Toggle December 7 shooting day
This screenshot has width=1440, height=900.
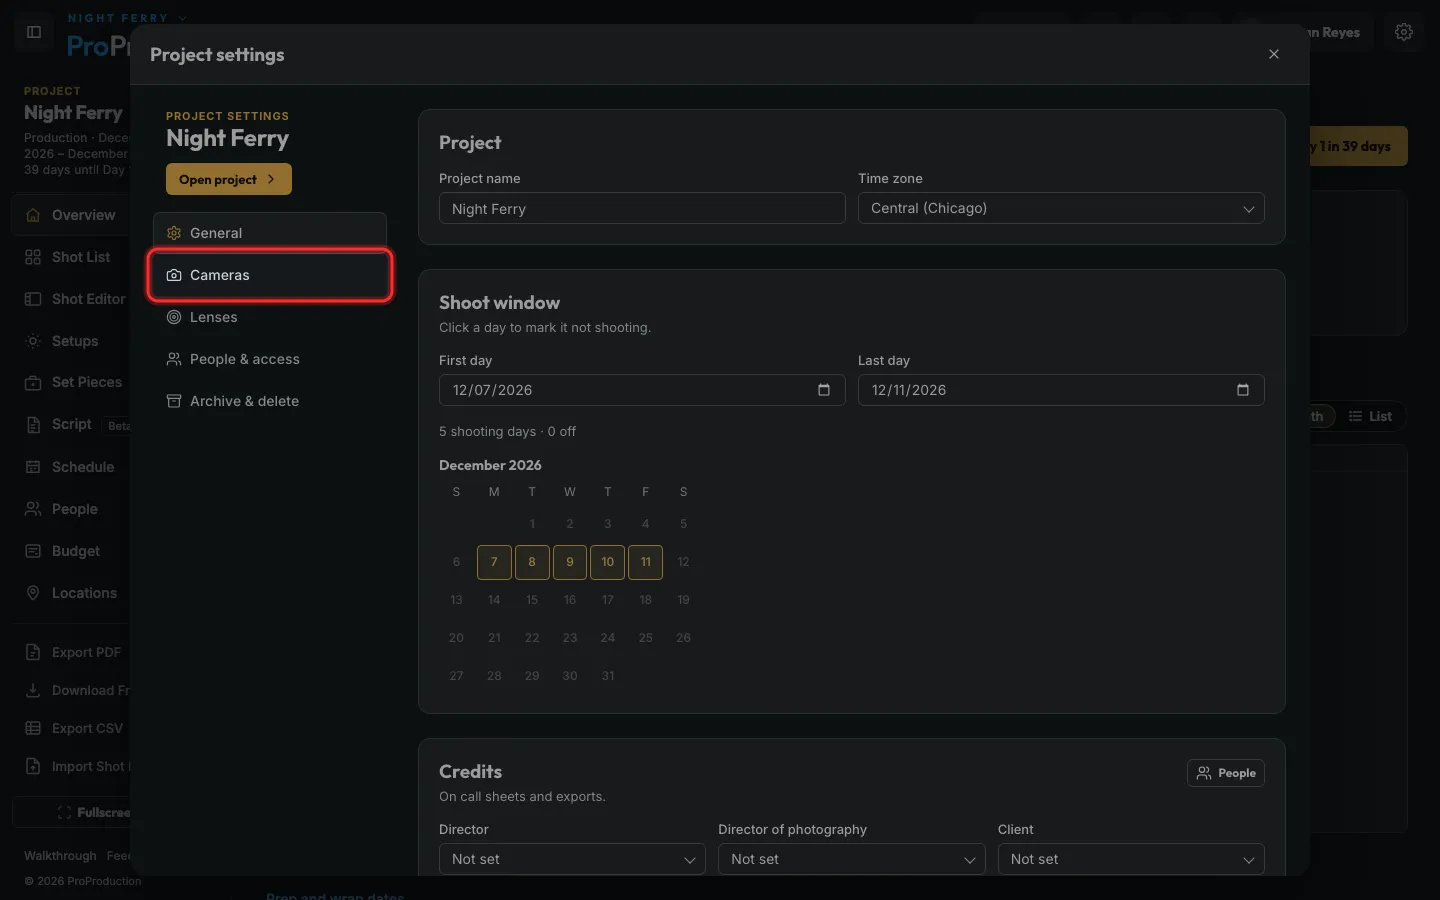494,562
